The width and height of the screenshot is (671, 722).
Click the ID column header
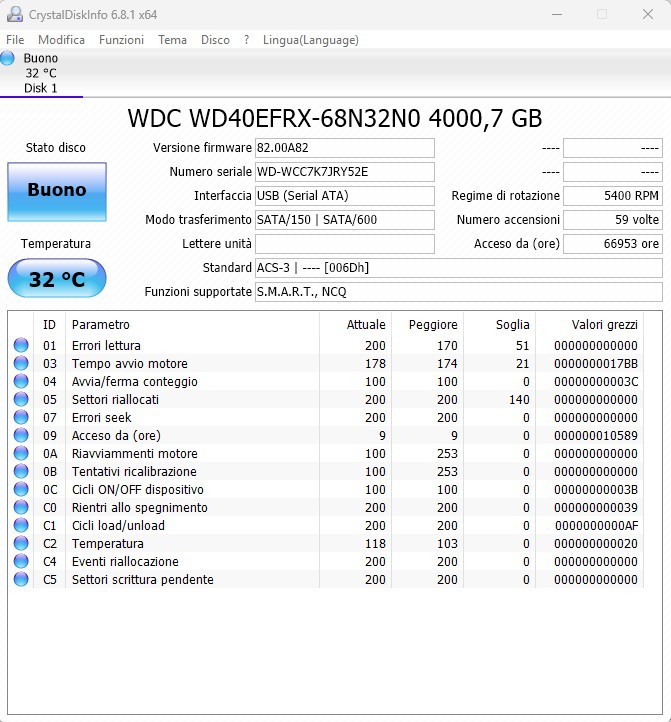tap(49, 325)
